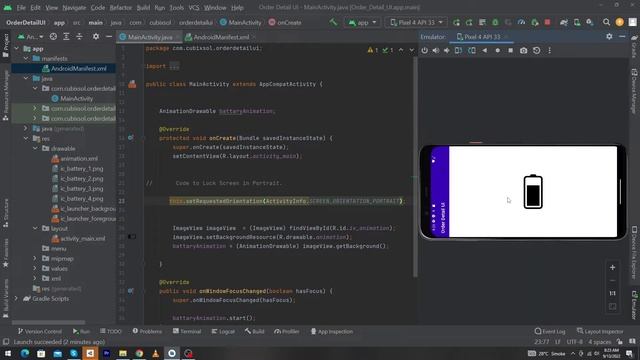Click the emulator volume up icon
This screenshot has height=360, width=640.
click(436, 51)
